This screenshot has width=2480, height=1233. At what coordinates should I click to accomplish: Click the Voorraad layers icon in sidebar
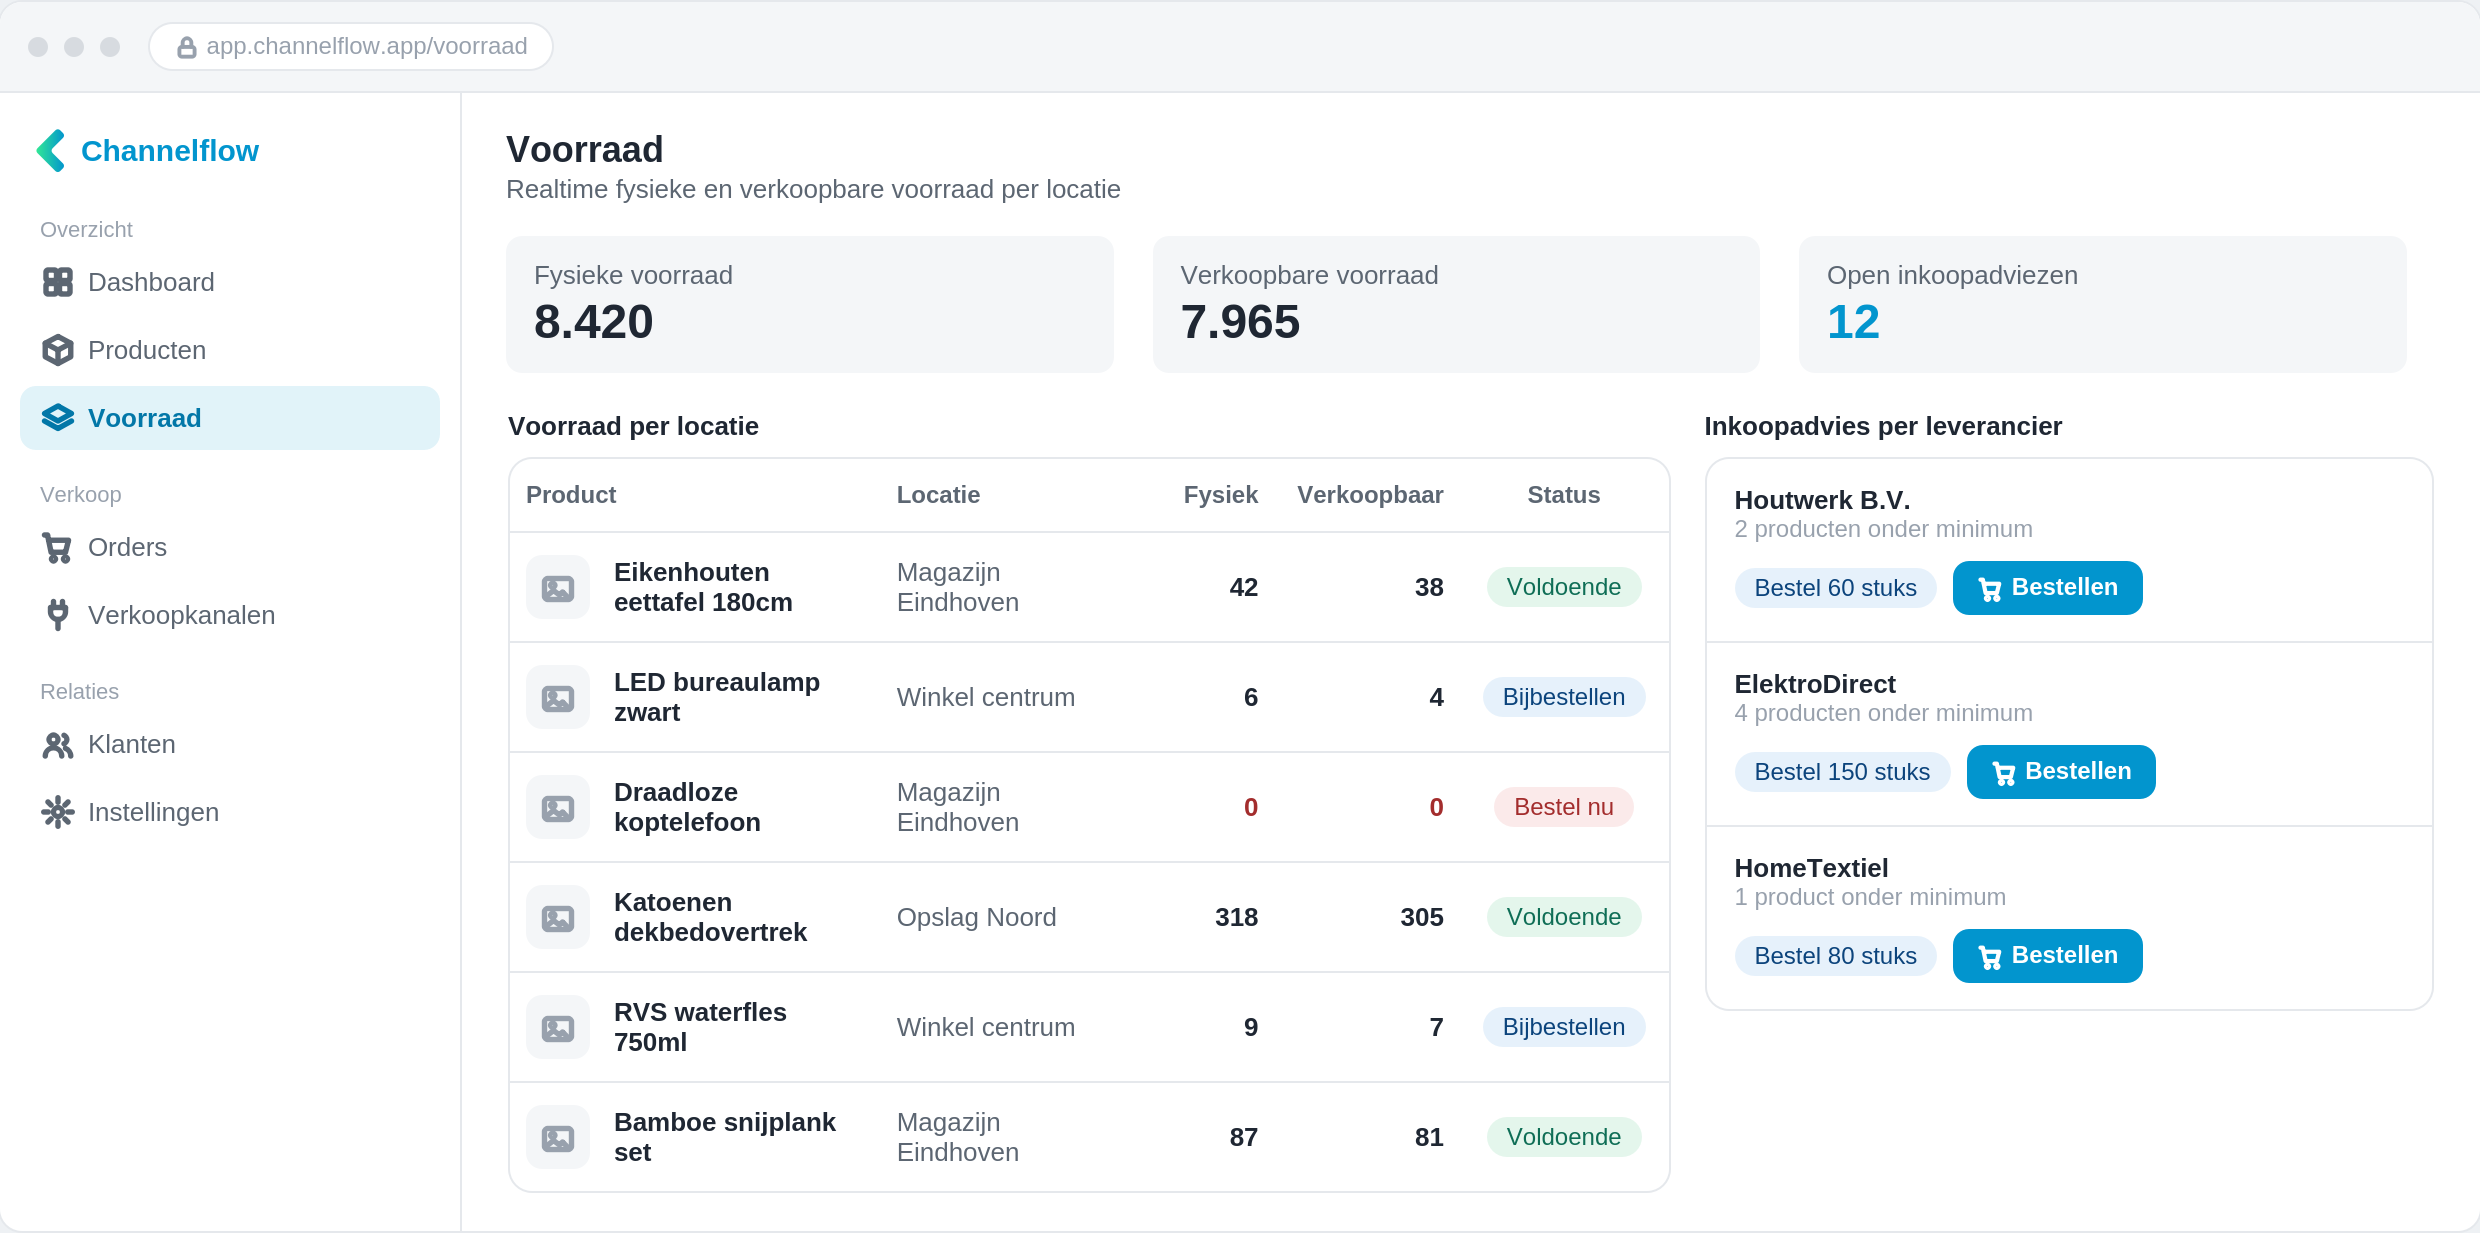click(x=58, y=418)
